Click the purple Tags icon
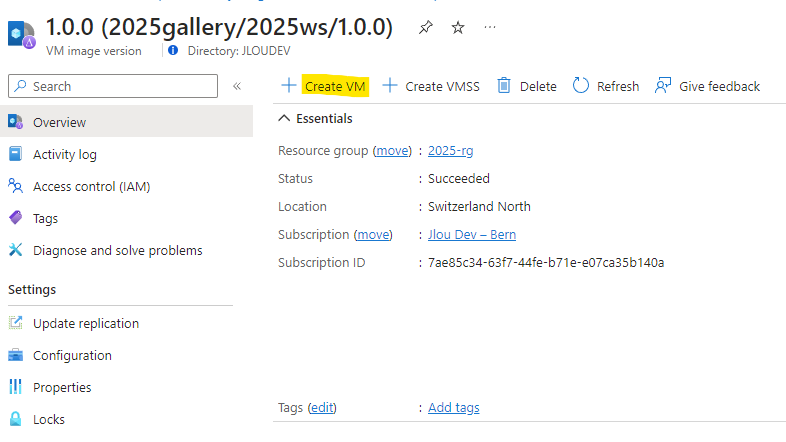Screen dimensions: 786x442 [x=16, y=217]
